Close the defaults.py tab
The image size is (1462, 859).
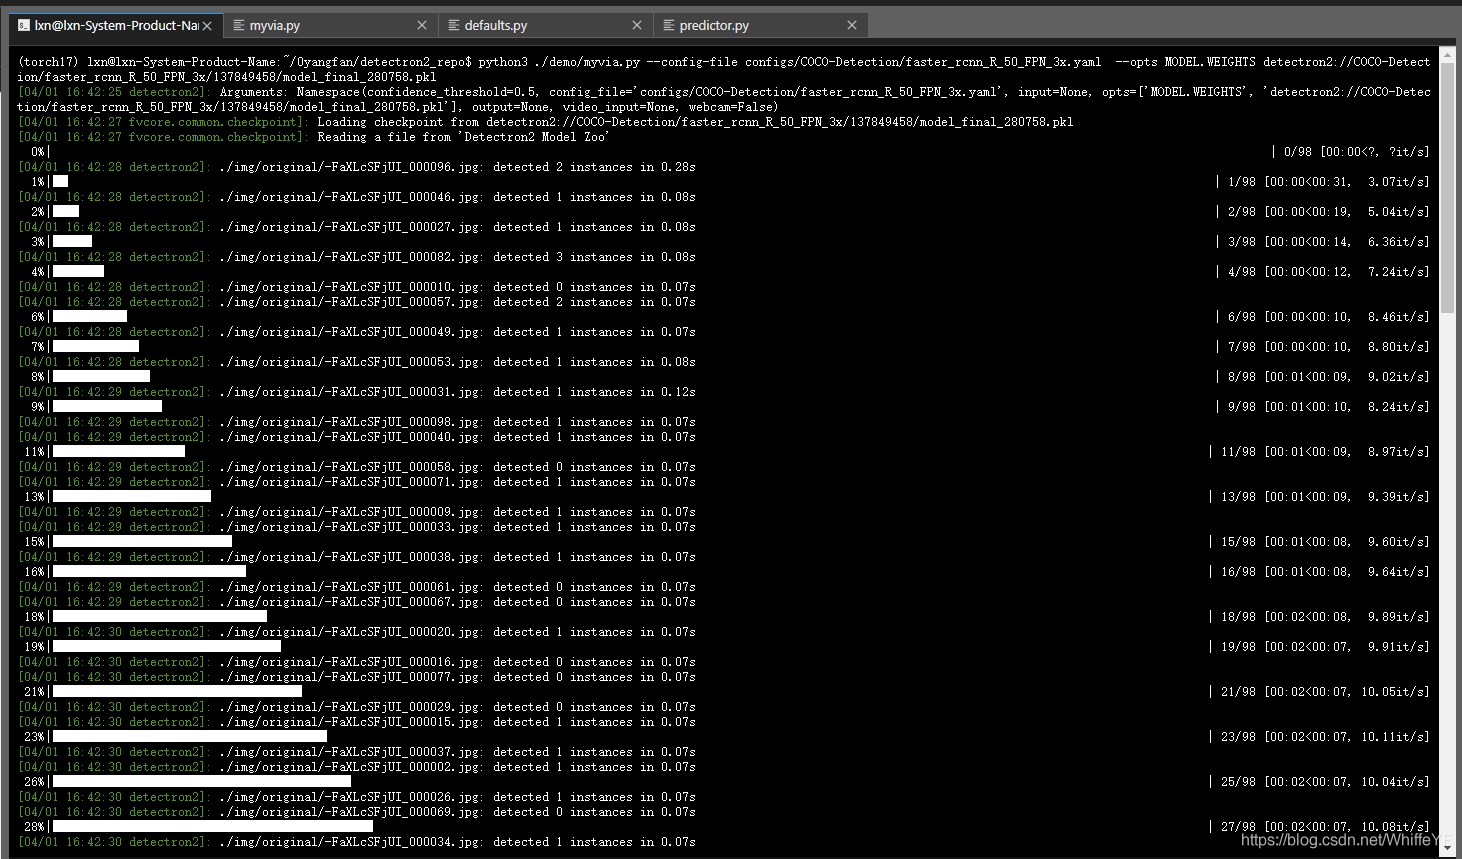click(x=637, y=25)
